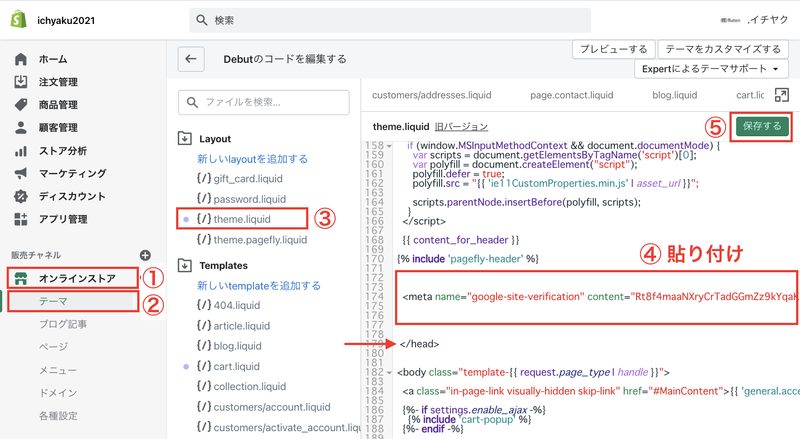Open 旧バージョン link
Screen dimensions: 800x439
(x=461, y=127)
